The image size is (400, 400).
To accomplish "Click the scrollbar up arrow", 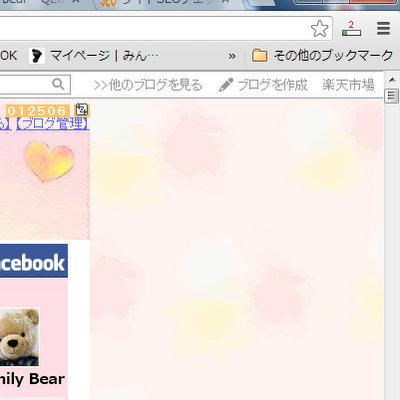I will click(x=392, y=80).
